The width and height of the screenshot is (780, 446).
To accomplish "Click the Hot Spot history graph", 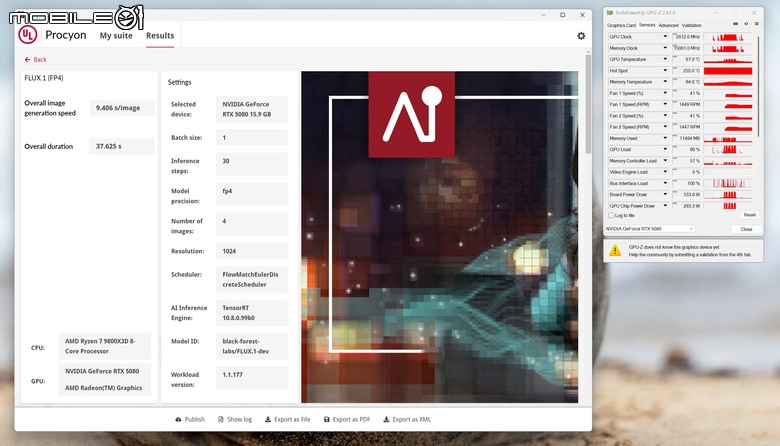I will [728, 71].
